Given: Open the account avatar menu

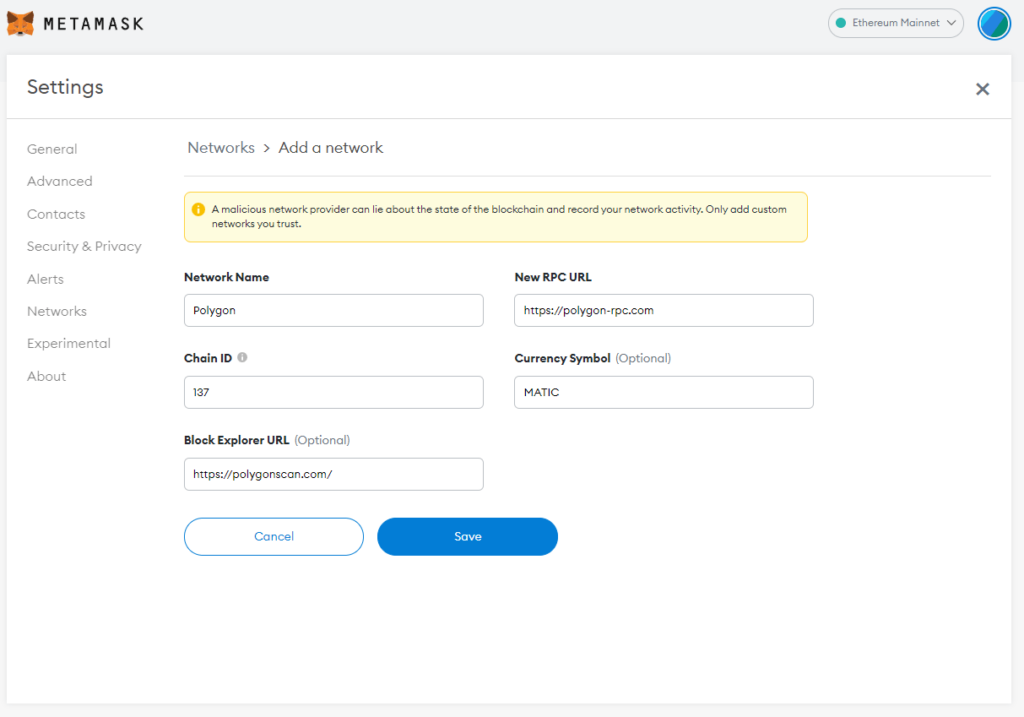Looking at the screenshot, I should tap(994, 24).
